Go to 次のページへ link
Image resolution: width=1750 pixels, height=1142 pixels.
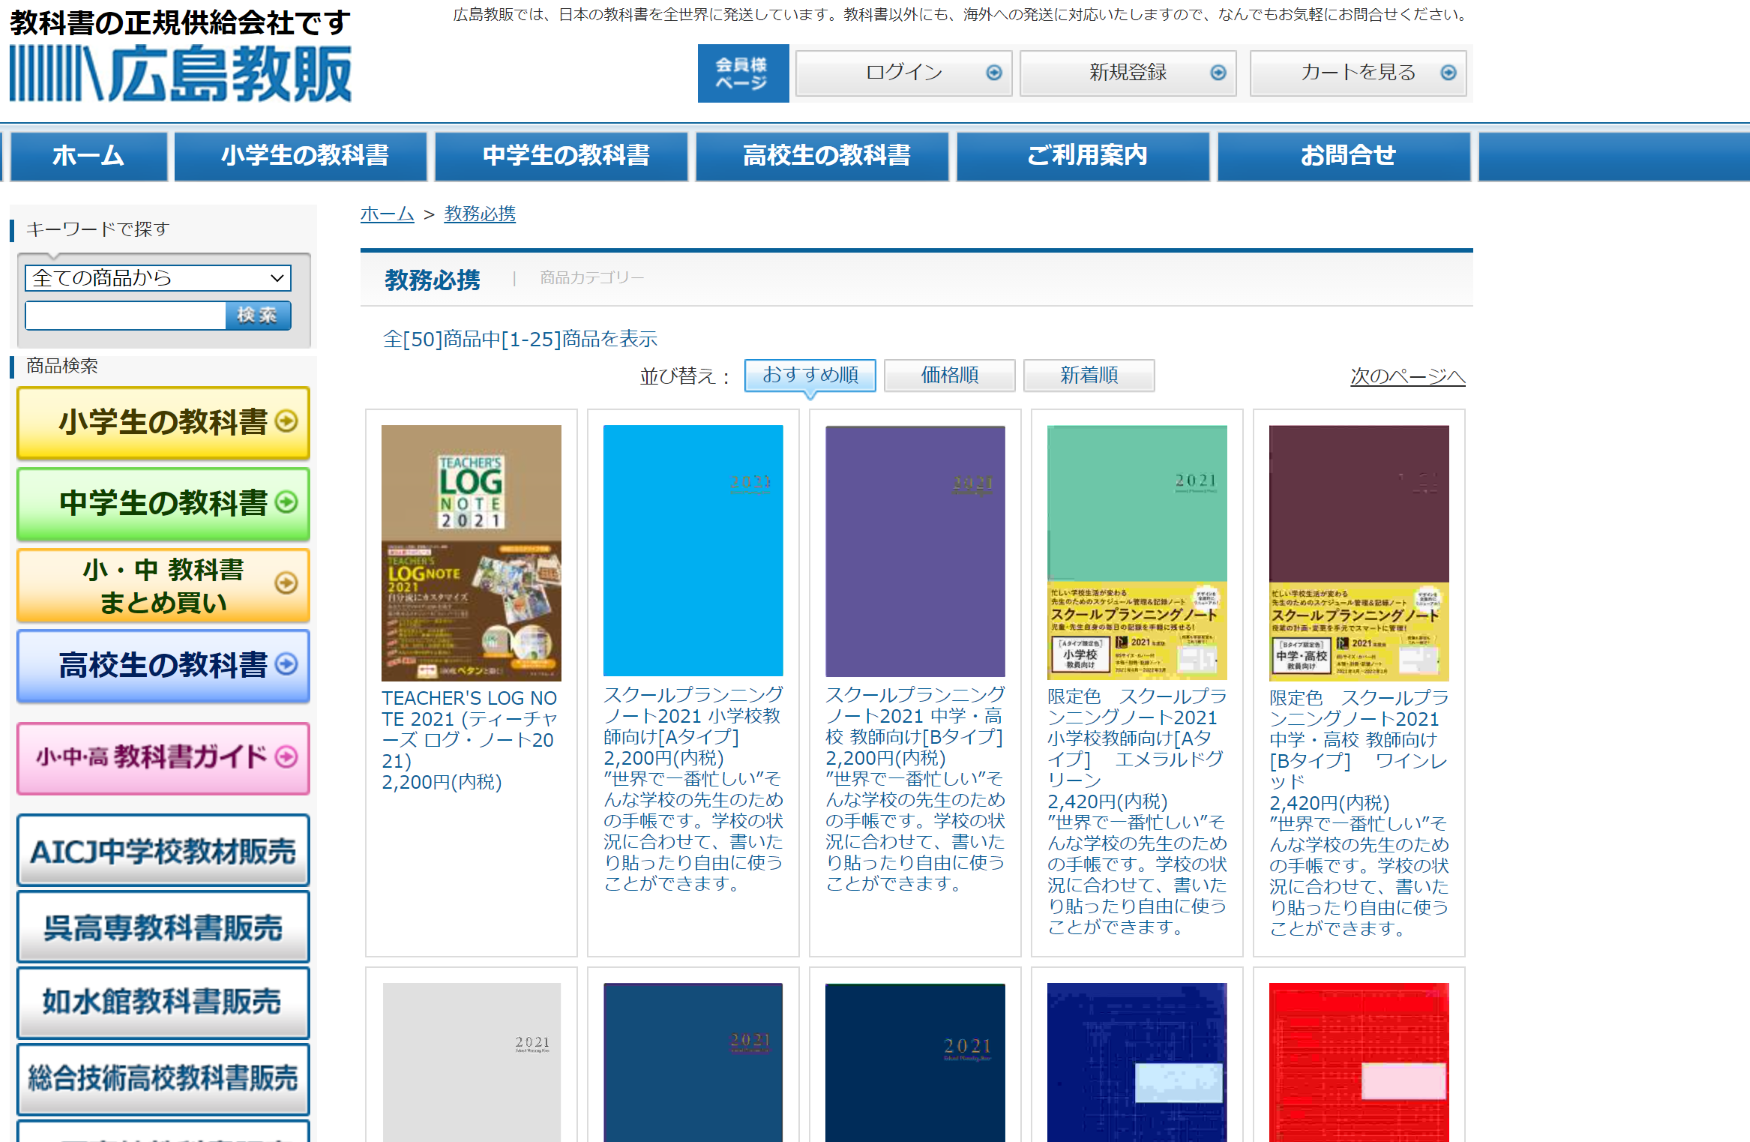[1408, 377]
